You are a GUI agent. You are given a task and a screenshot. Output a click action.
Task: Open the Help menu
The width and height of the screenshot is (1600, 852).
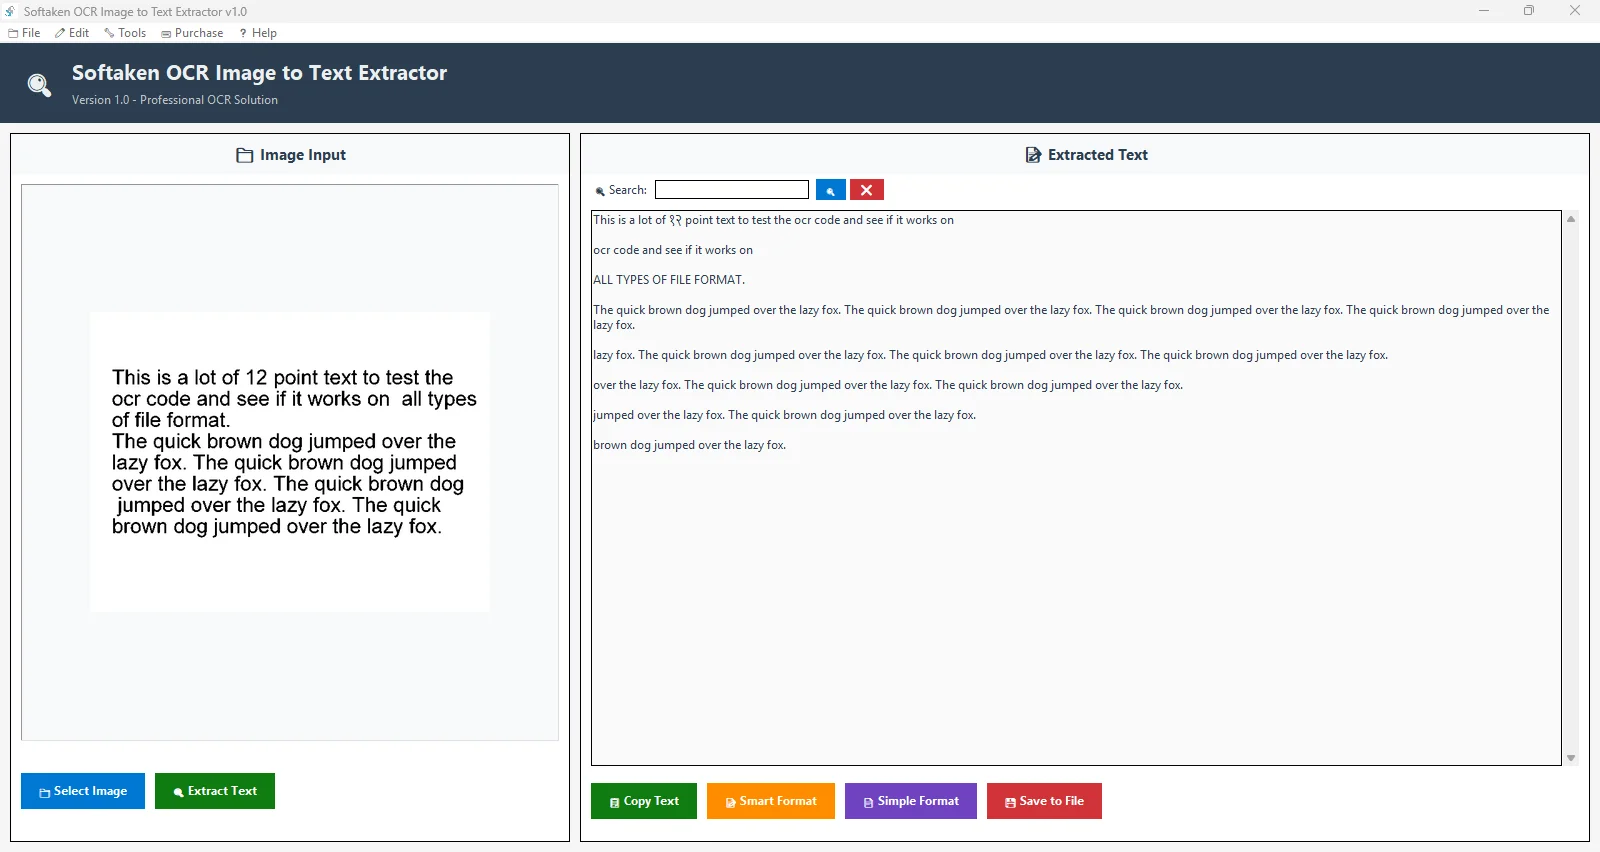tap(258, 33)
